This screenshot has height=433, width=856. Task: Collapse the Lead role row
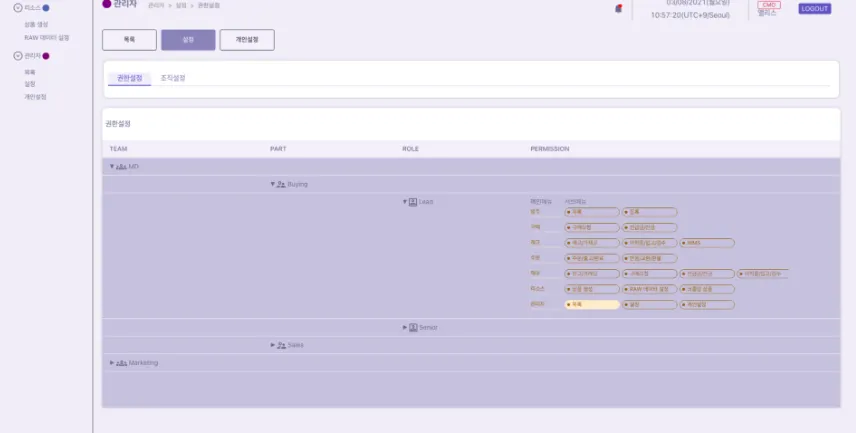[405, 201]
